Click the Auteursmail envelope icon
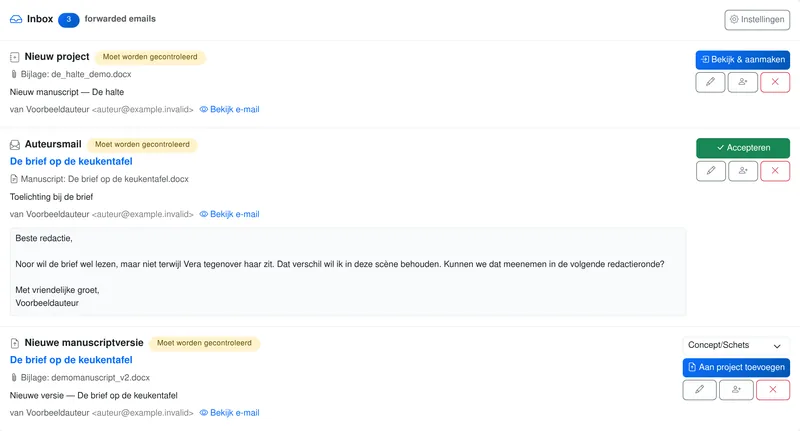 15,145
